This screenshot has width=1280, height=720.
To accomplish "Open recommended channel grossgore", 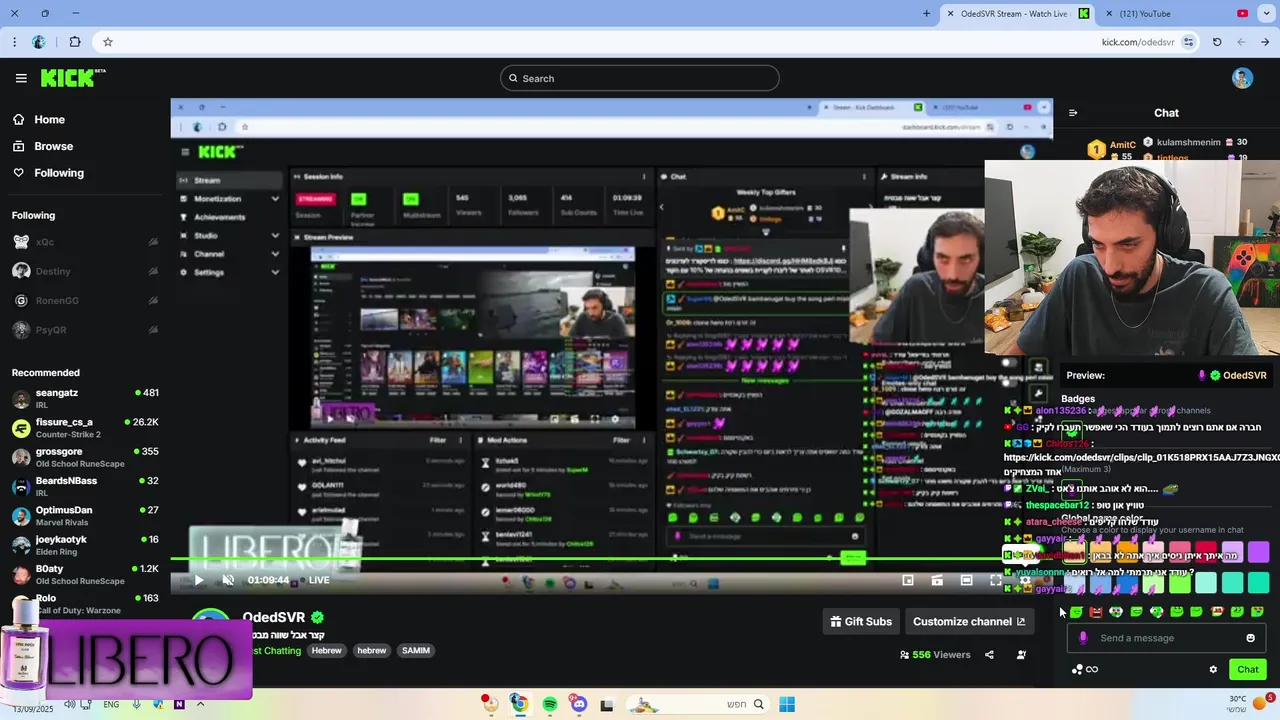I will point(85,457).
